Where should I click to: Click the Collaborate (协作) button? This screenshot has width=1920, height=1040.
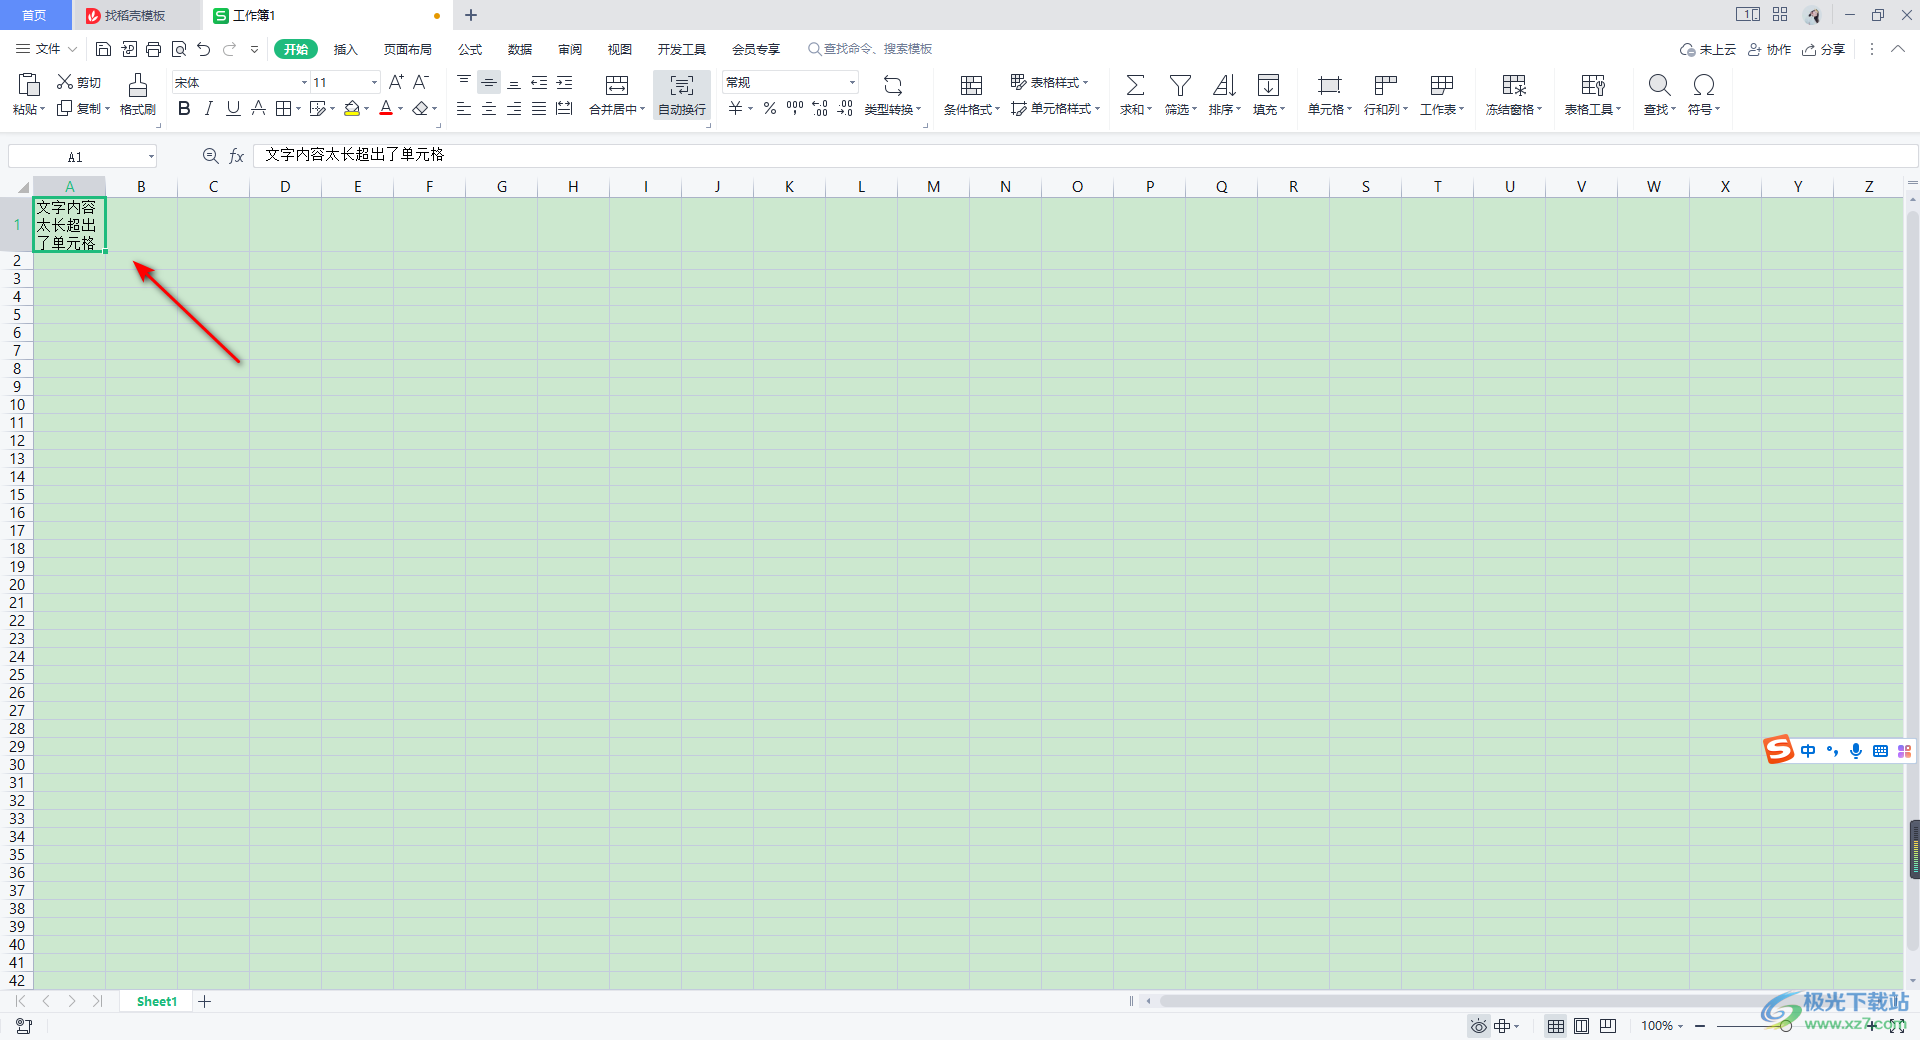click(x=1769, y=49)
